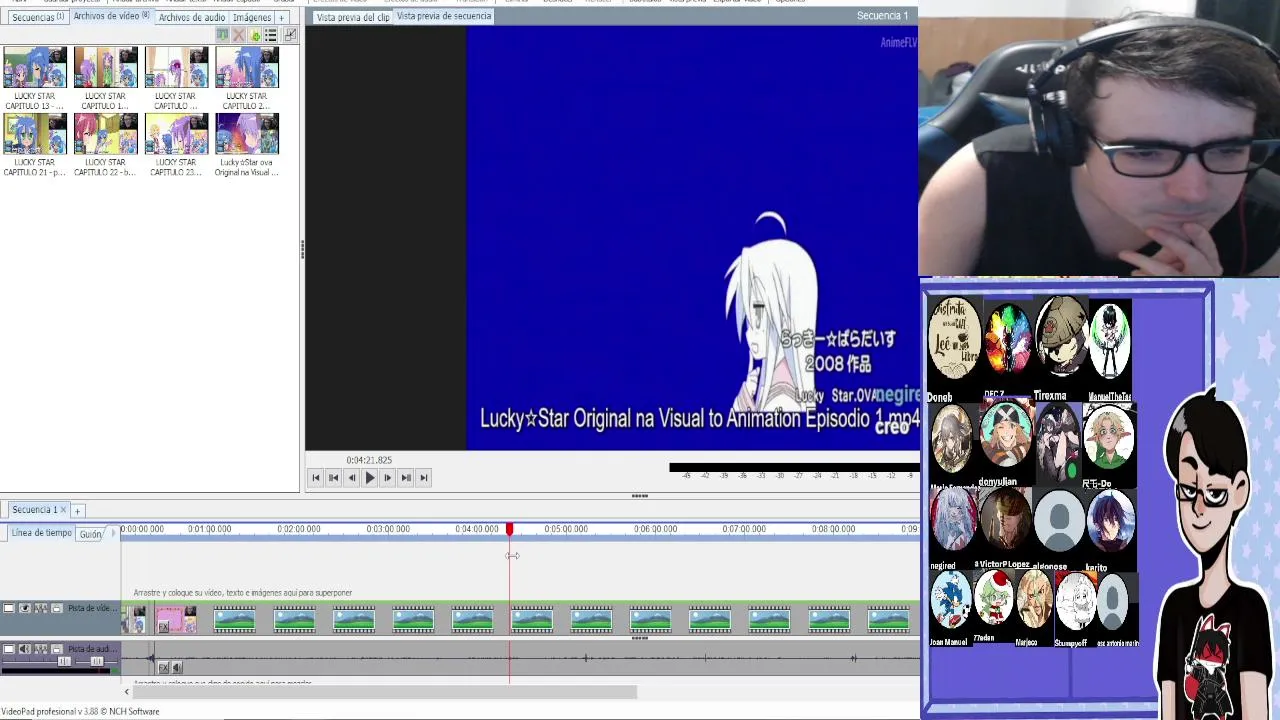Toggle video track lock icon
1280x720 pixels.
[57, 608]
